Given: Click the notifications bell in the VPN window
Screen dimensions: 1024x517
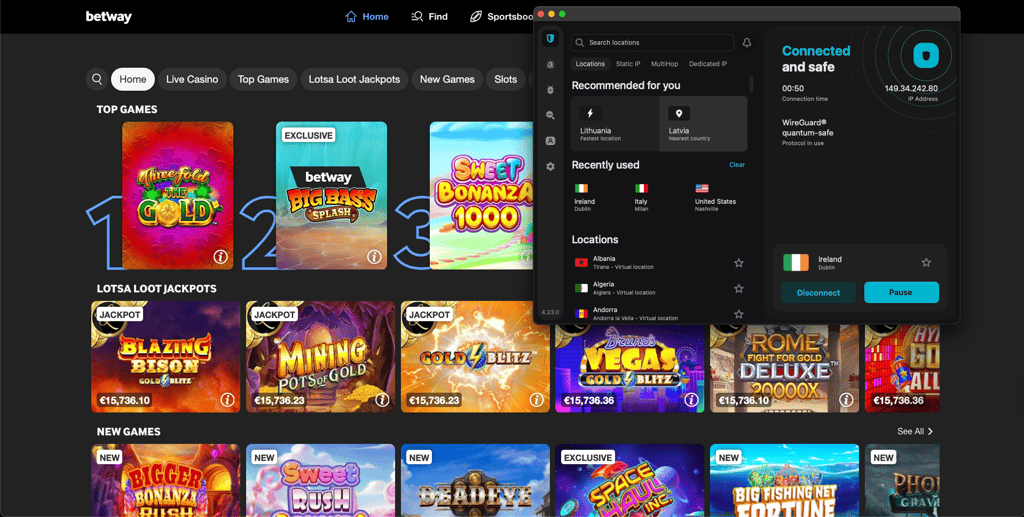Looking at the screenshot, I should [746, 42].
